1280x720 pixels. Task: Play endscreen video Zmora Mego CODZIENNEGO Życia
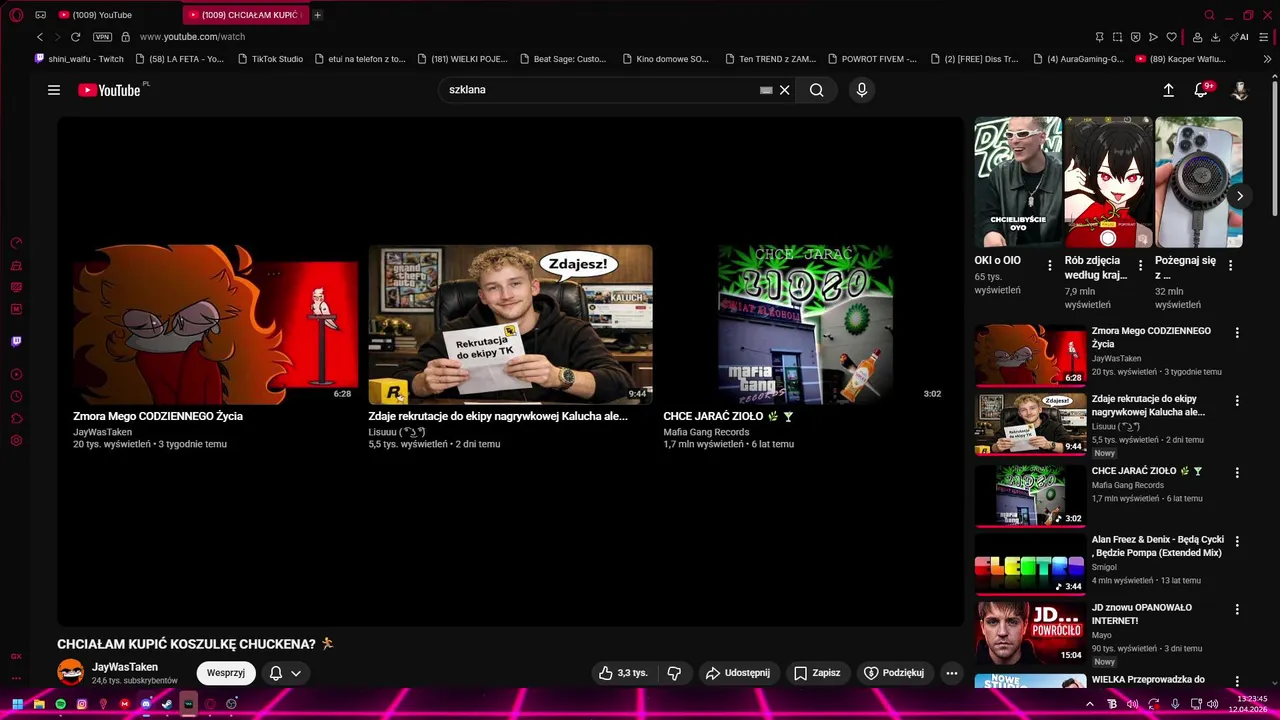tap(215, 325)
